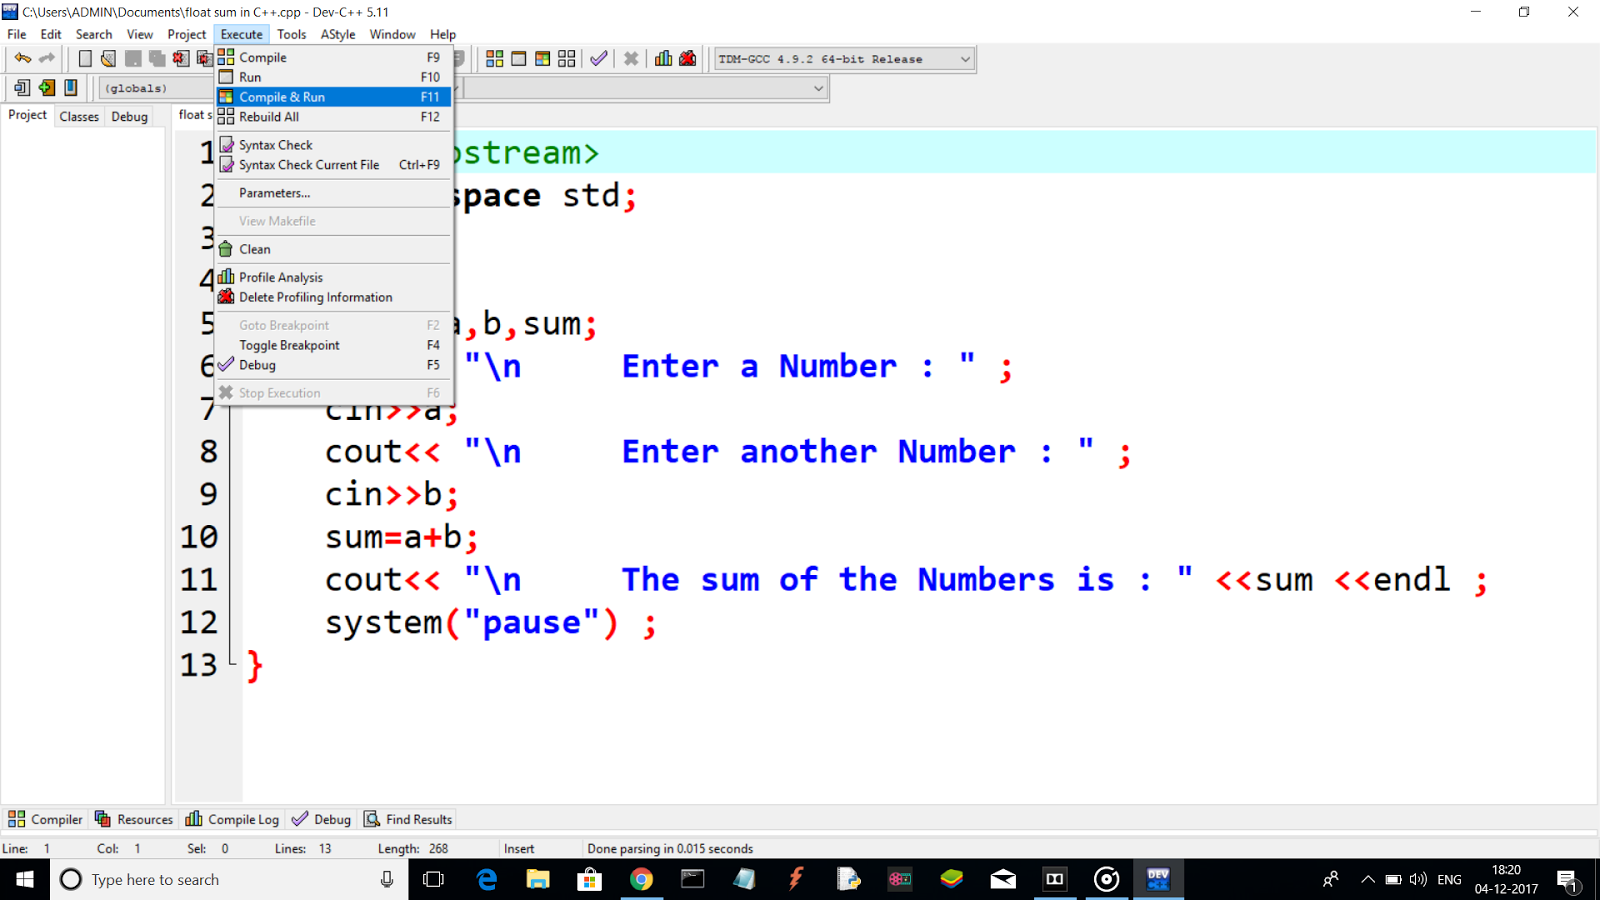Open Profile Analysis via the bar-chart toolbar icon
This screenshot has width=1600, height=900.
[x=663, y=58]
